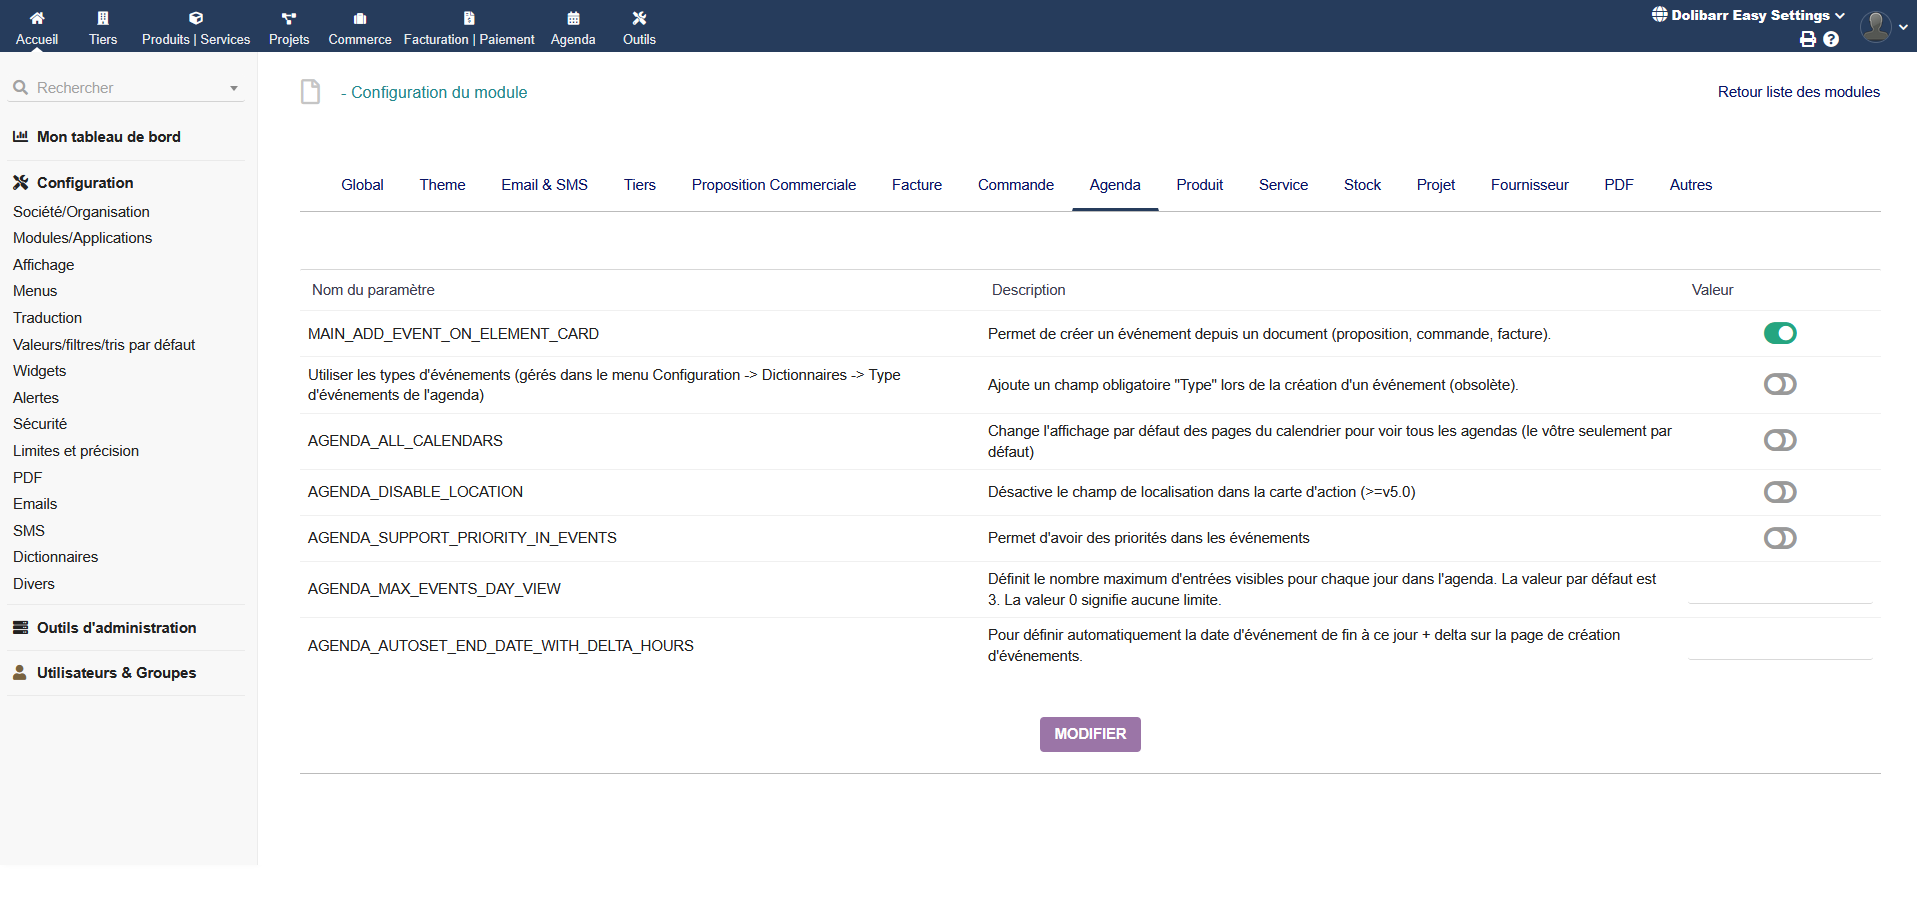The image size is (1917, 897).
Task: Open the Tiers building icon
Action: pyautogui.click(x=103, y=18)
